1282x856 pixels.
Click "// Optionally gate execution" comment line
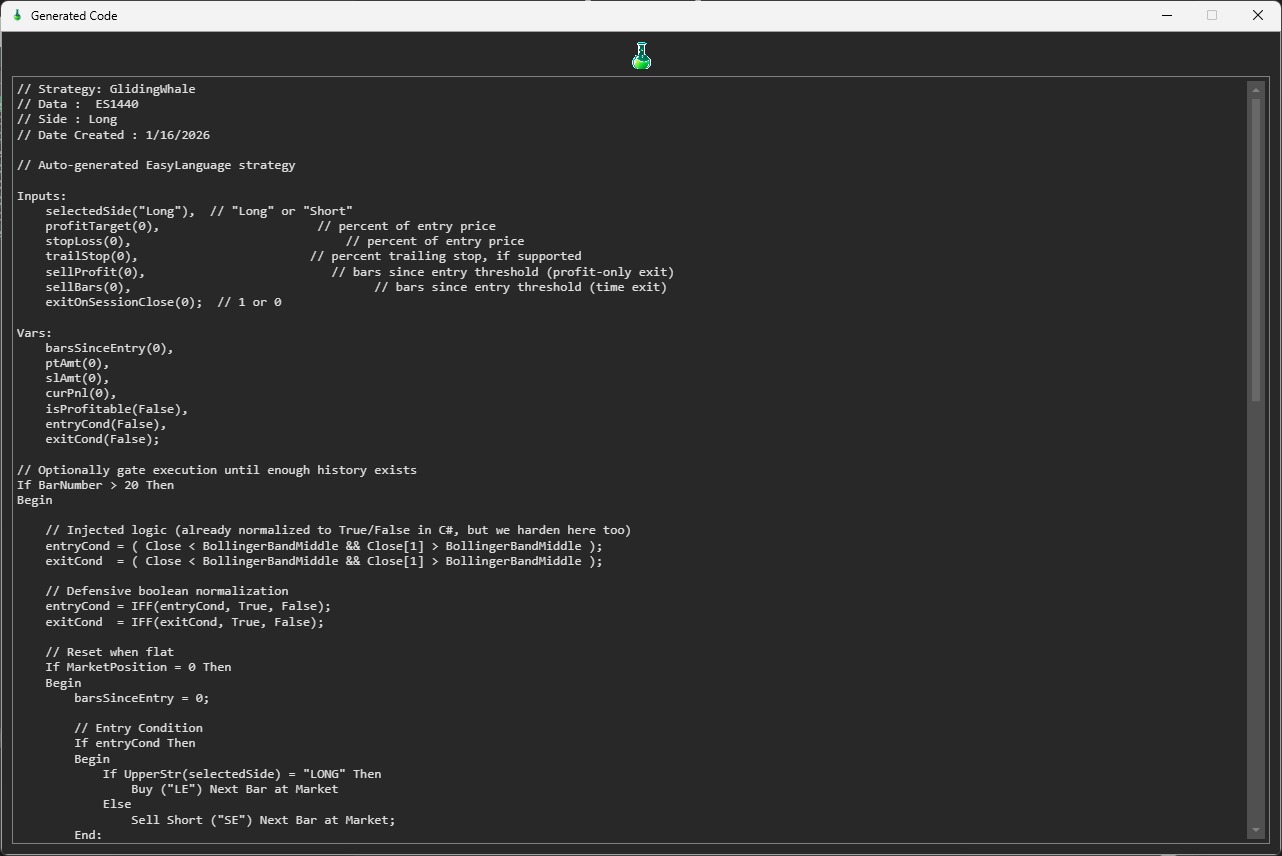click(x=217, y=470)
